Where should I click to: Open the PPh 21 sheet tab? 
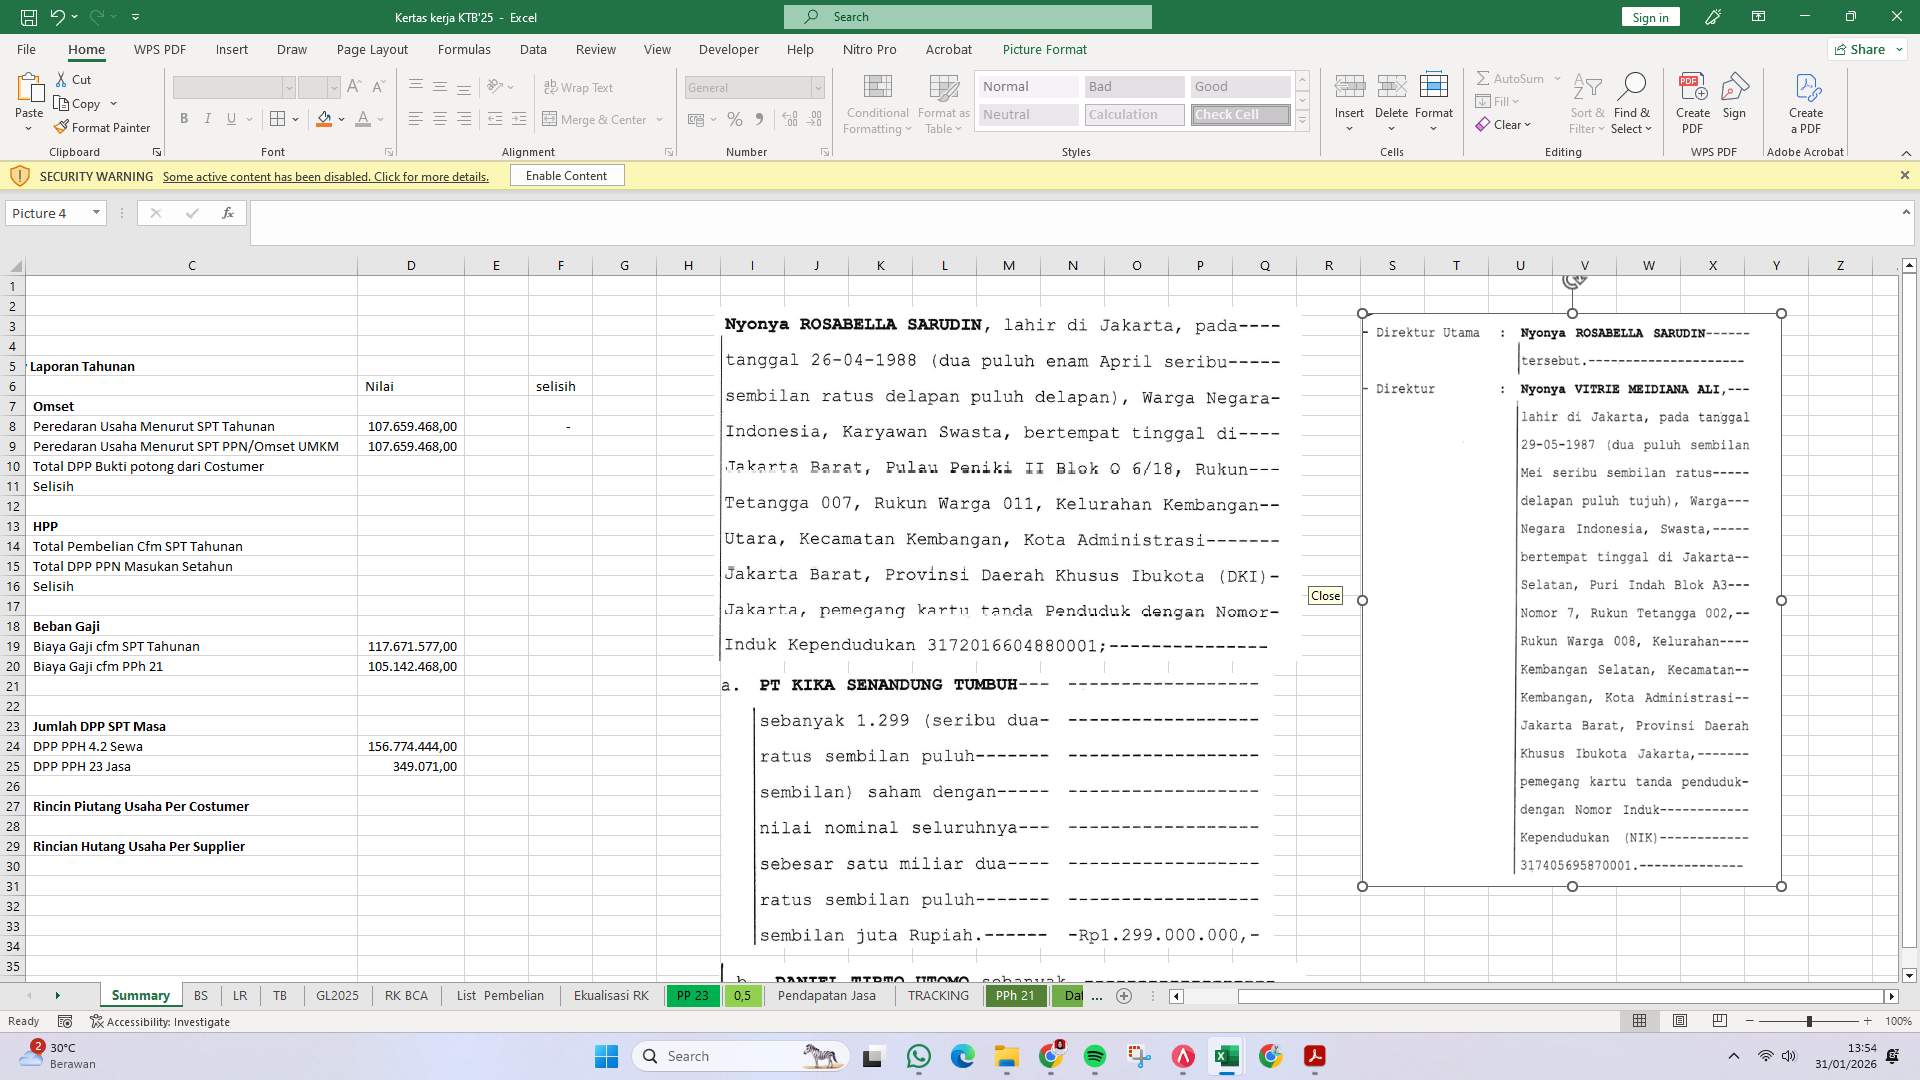pos(1015,995)
